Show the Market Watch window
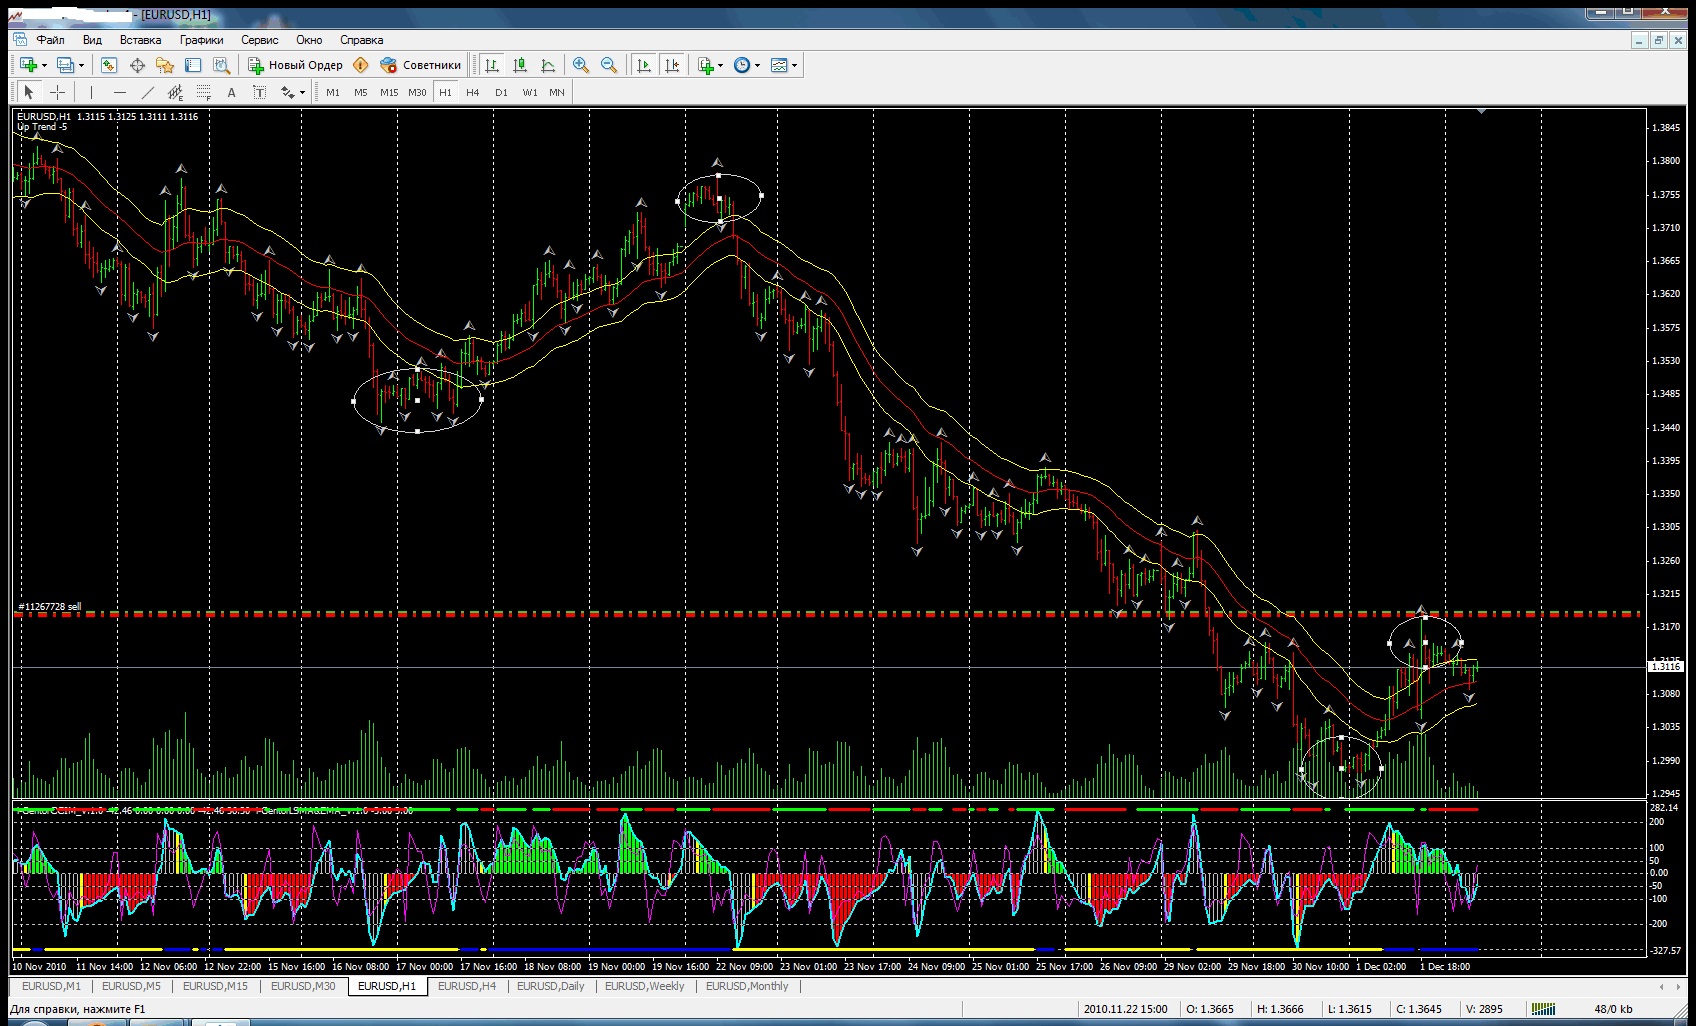The height and width of the screenshot is (1026, 1696). 109,65
